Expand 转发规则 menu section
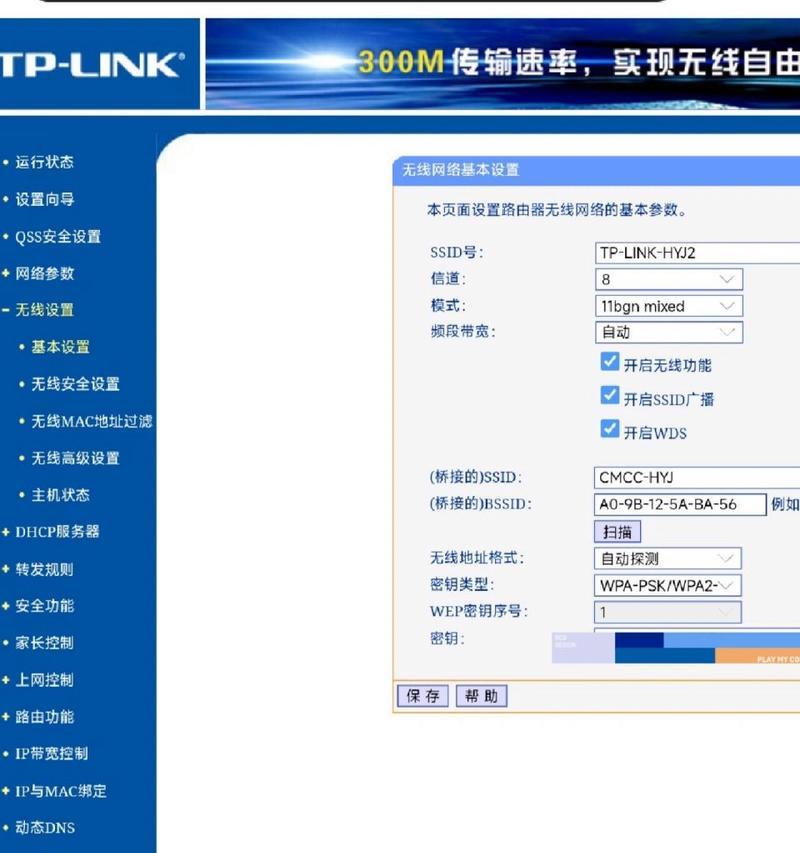The image size is (800, 853). click(44, 570)
